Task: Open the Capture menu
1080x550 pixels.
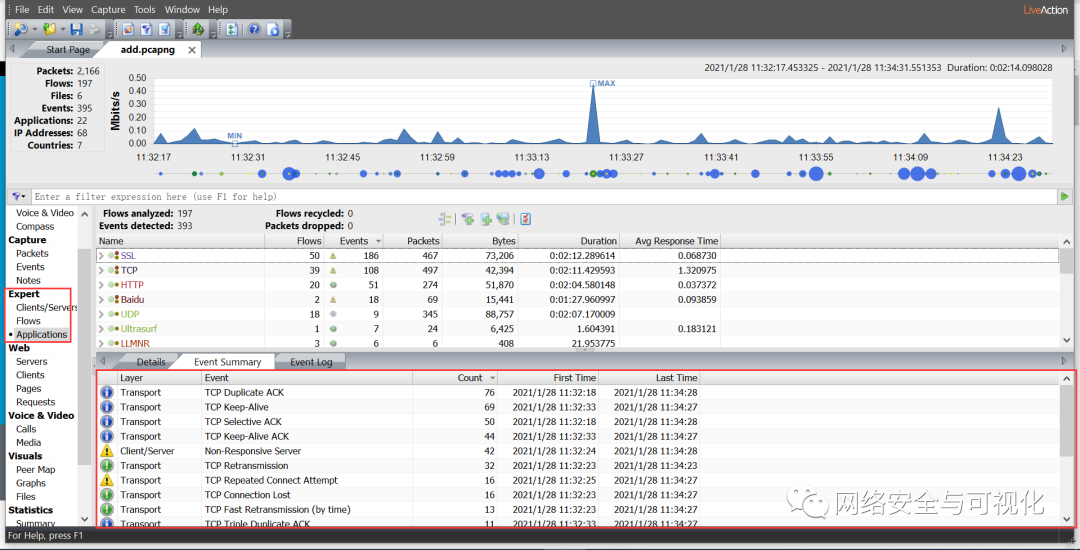Action: [x=108, y=10]
